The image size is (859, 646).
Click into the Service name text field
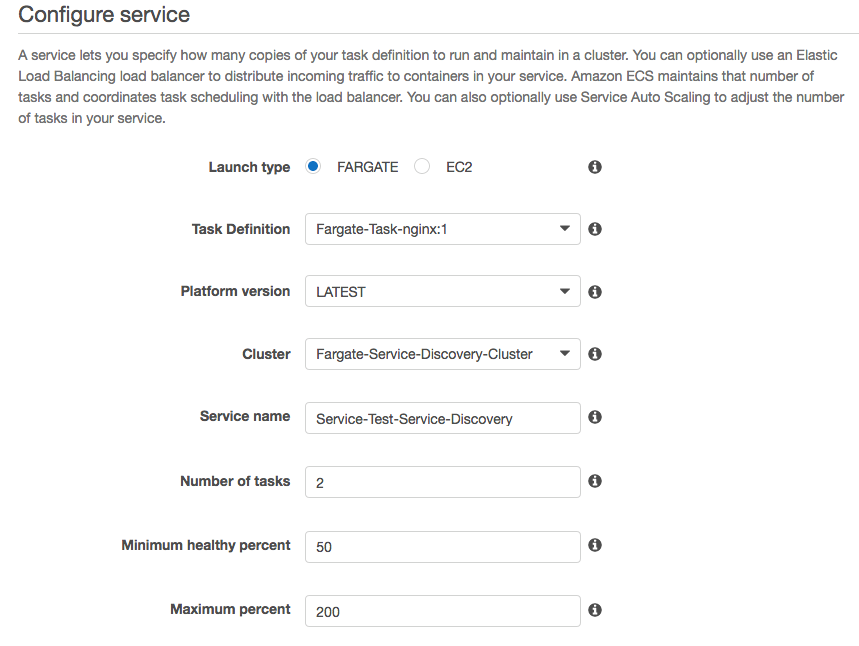click(x=443, y=418)
